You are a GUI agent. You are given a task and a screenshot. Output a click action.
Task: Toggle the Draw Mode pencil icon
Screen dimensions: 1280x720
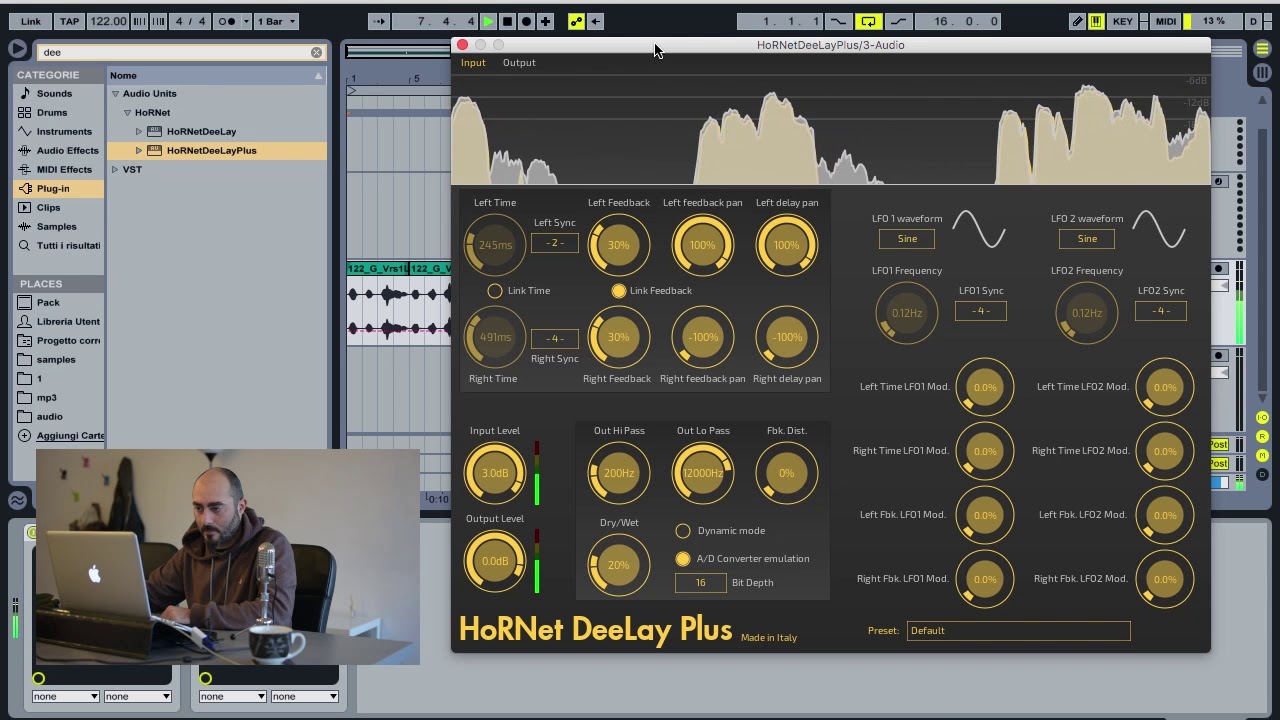coord(1077,21)
